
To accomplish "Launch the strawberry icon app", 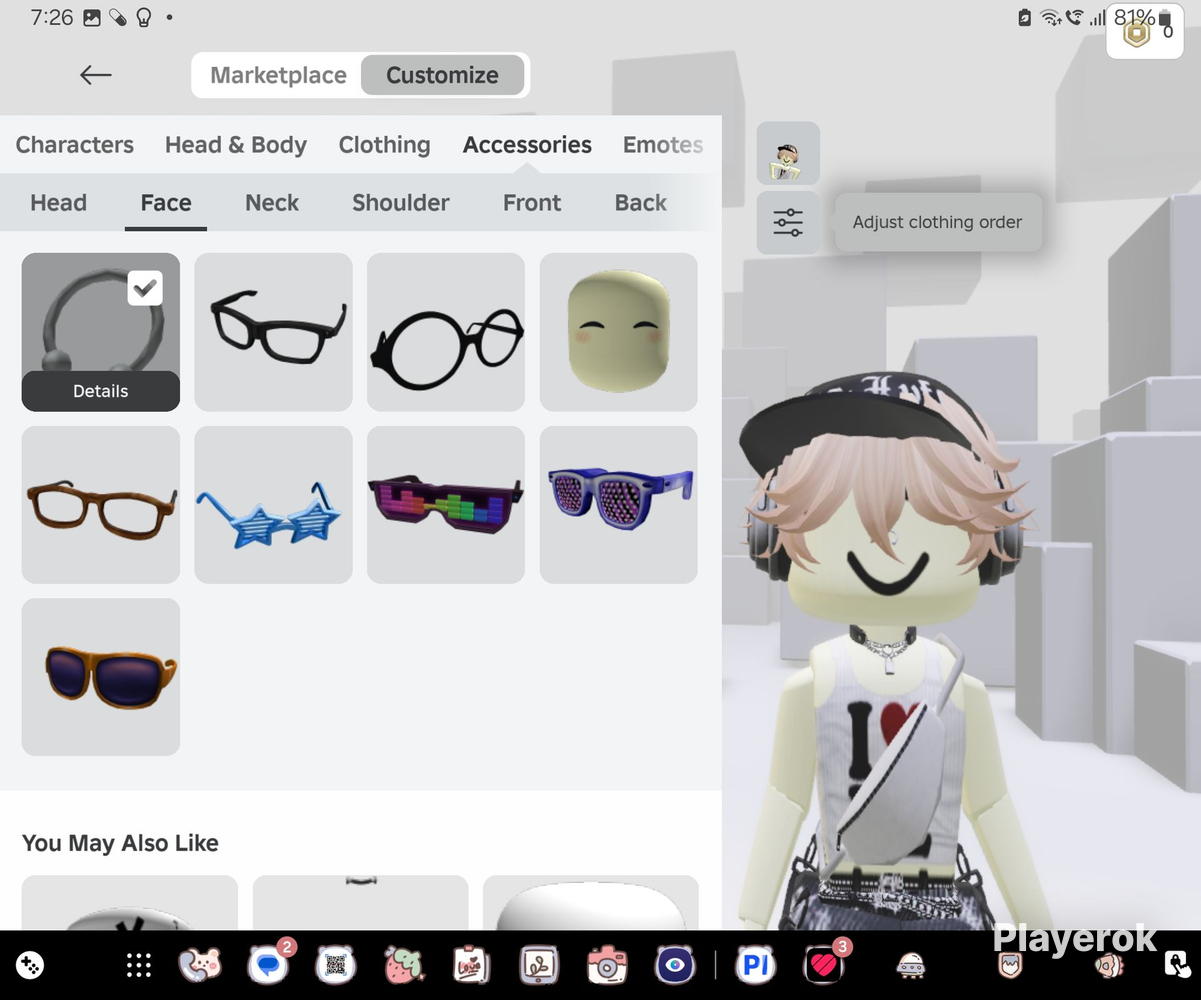I will 403,965.
